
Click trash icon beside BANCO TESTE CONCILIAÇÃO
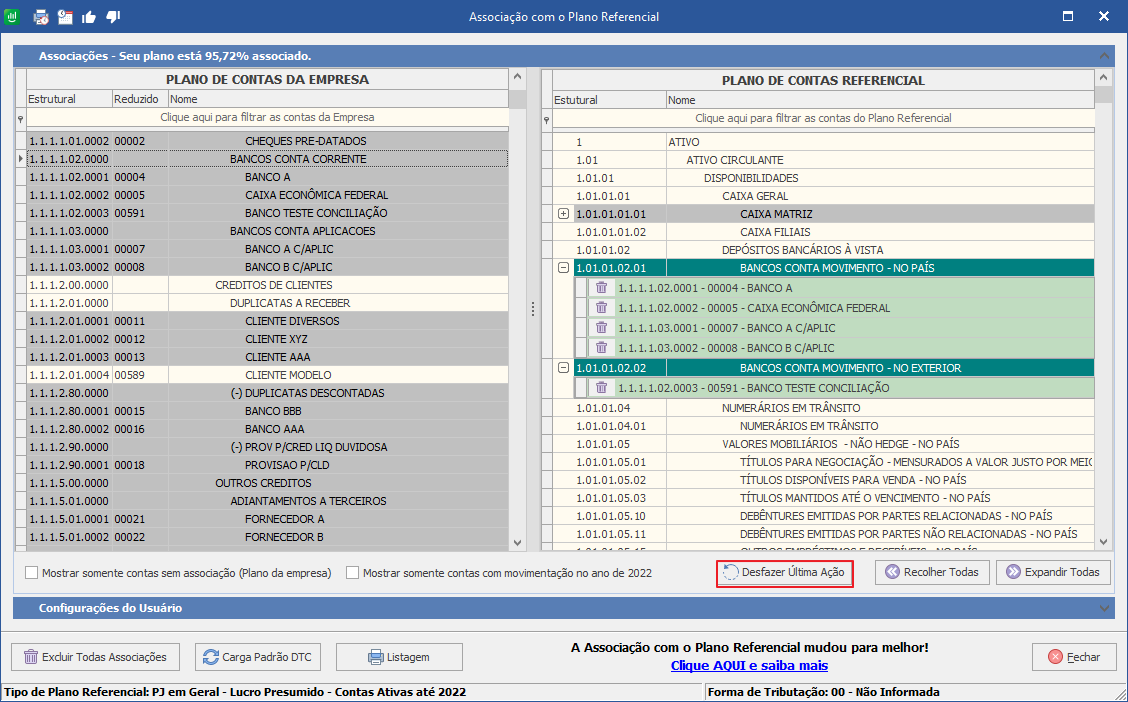click(x=601, y=388)
